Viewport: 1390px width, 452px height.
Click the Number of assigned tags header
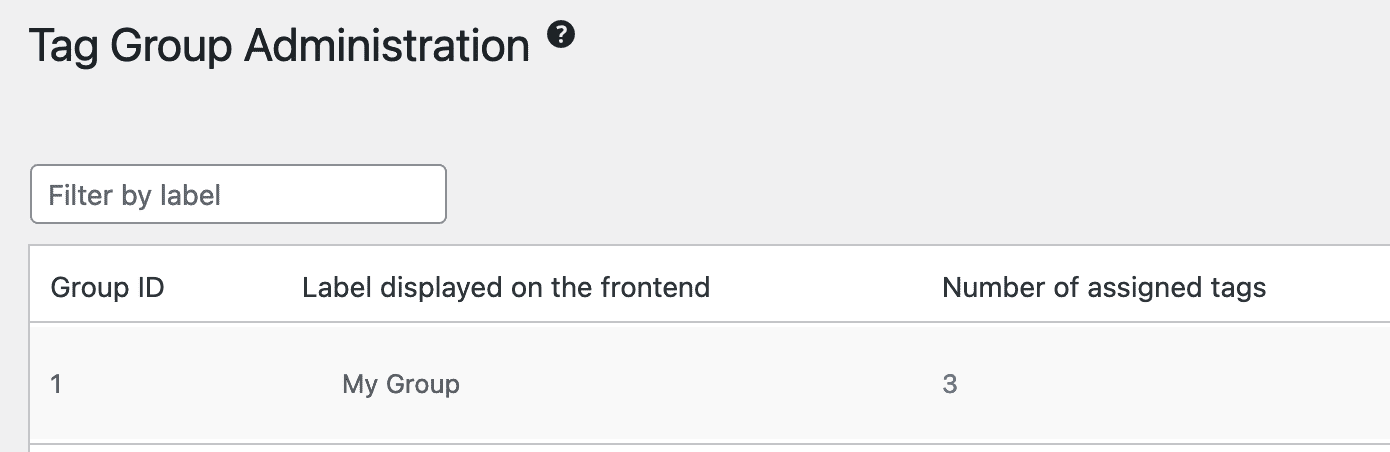click(x=1103, y=288)
